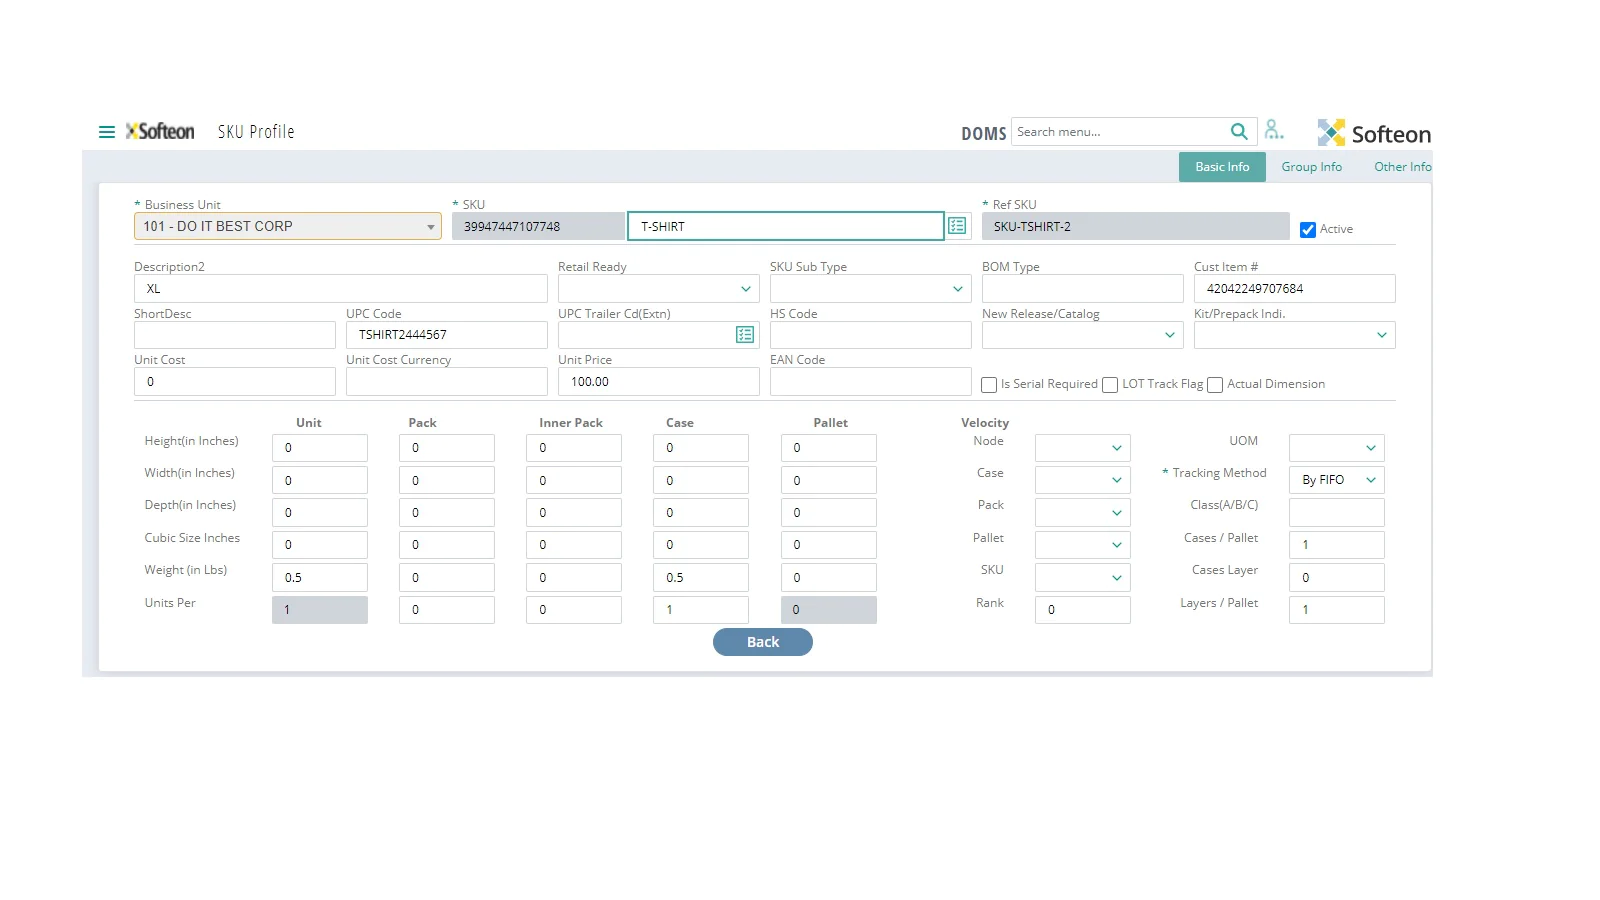Switch to the Group Info tab

point(1311,167)
